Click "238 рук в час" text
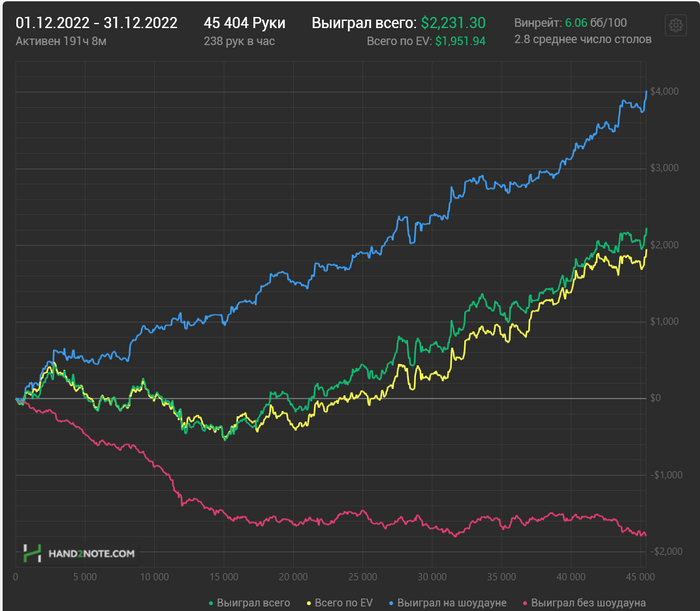 [239, 41]
